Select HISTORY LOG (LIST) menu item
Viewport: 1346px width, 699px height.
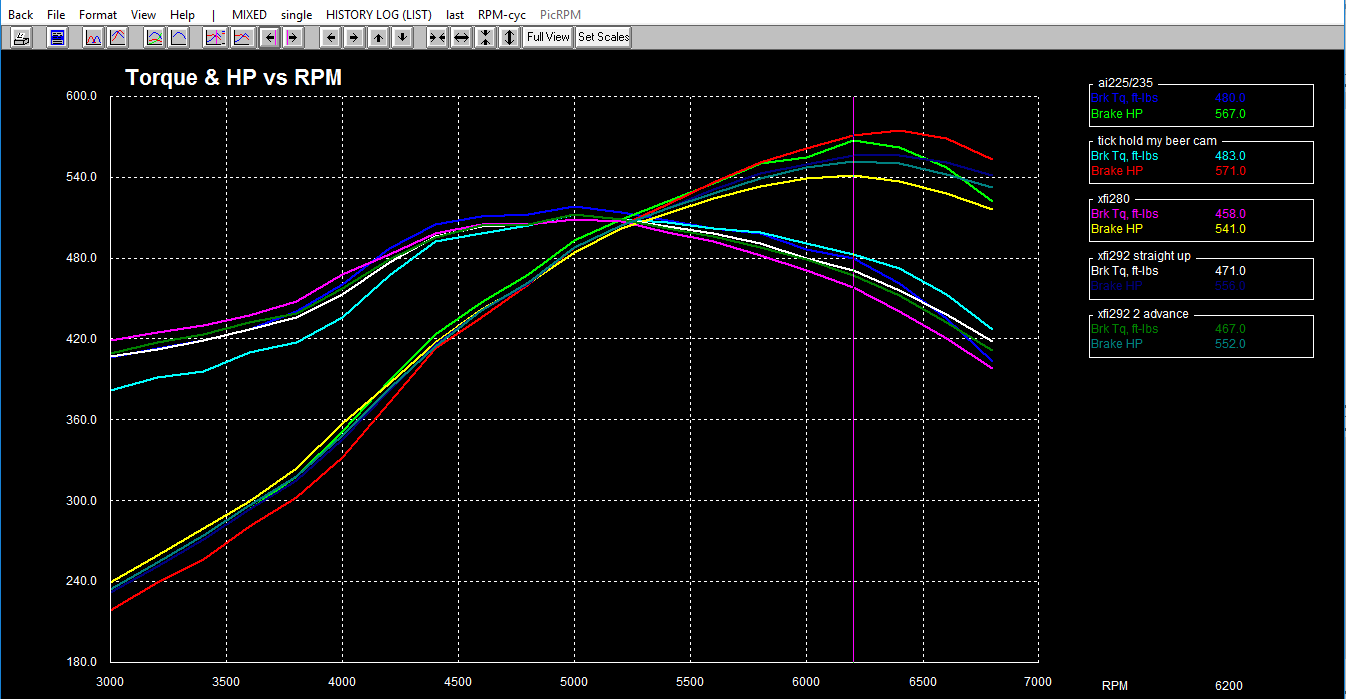click(x=379, y=15)
